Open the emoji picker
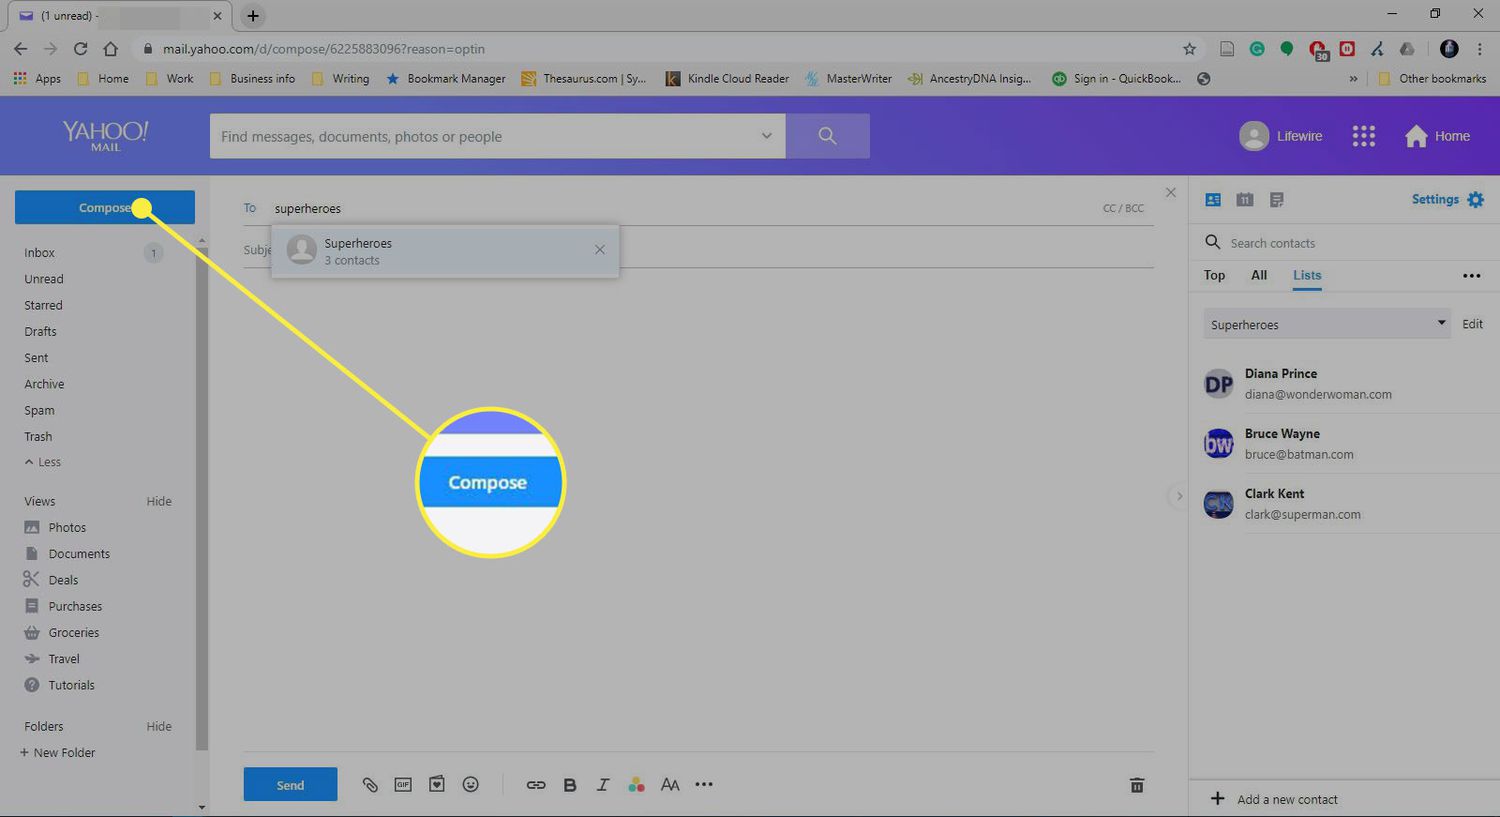 [x=471, y=784]
